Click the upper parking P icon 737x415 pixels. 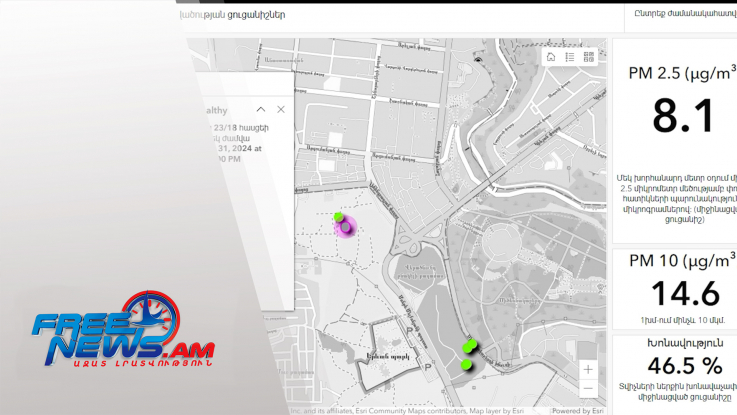pos(409,330)
